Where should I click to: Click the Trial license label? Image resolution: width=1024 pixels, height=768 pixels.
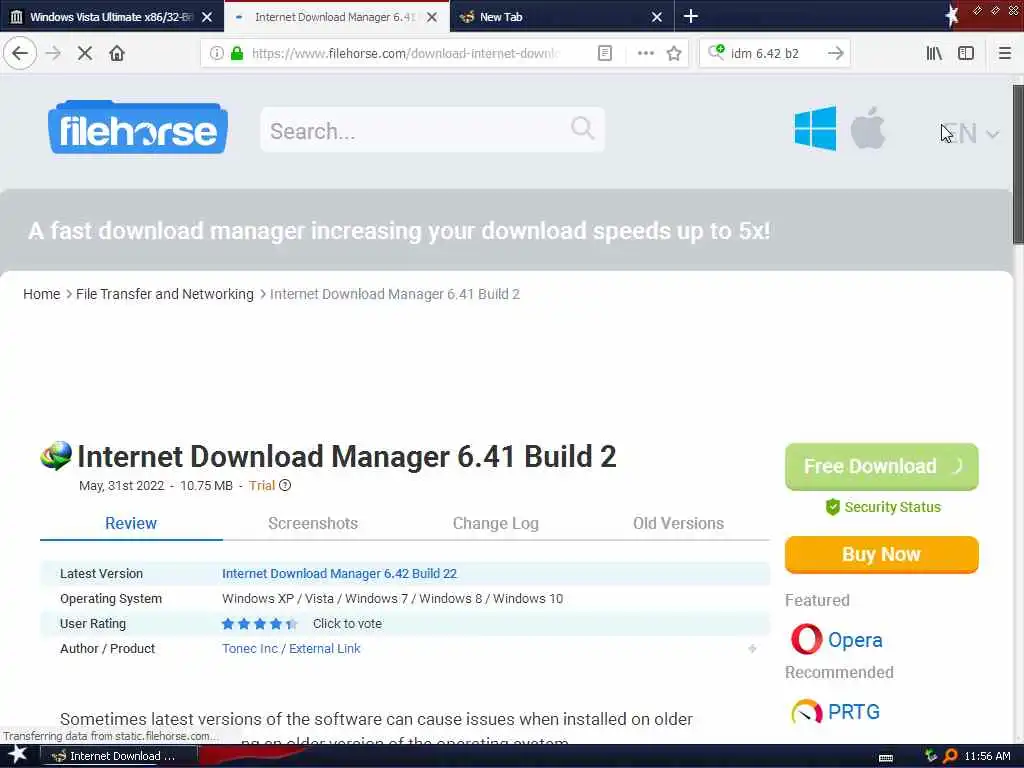[x=261, y=485]
